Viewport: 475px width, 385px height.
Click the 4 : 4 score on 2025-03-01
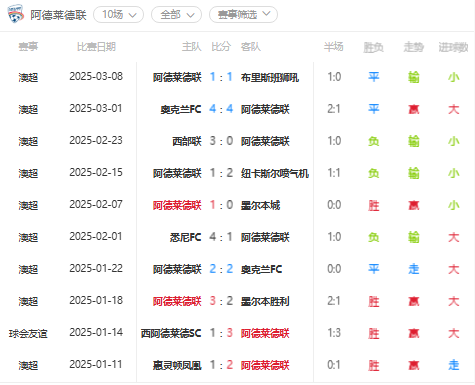pos(221,109)
